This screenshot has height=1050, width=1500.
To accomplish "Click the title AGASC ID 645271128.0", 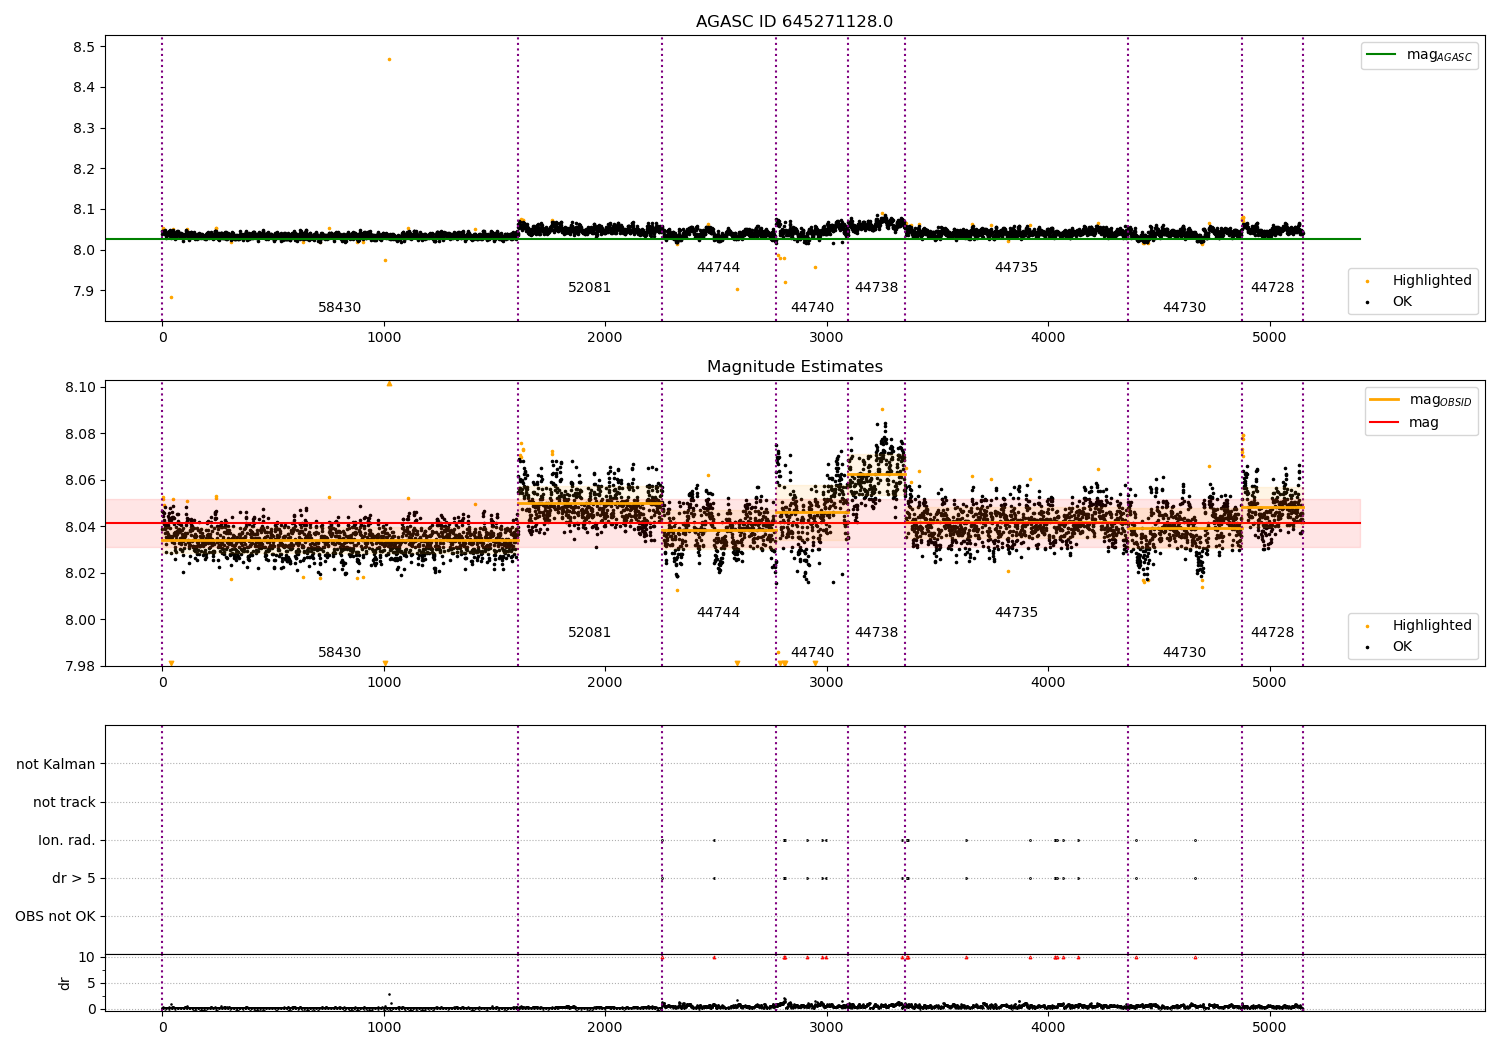I will (794, 22).
